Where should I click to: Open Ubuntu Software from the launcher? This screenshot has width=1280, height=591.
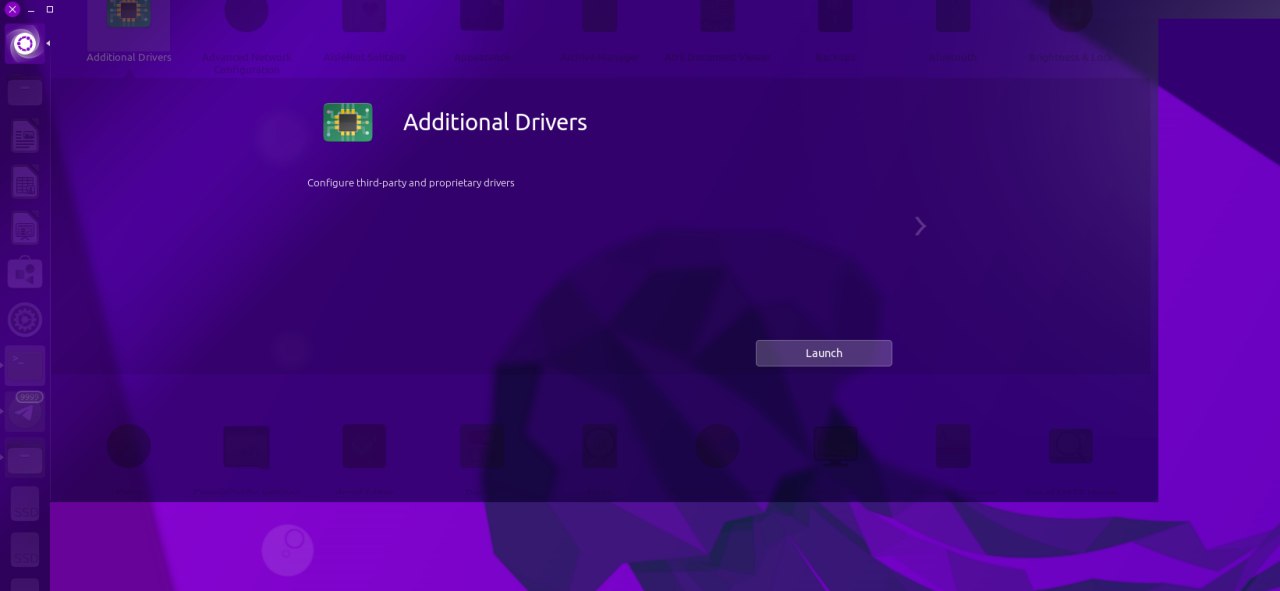click(25, 274)
